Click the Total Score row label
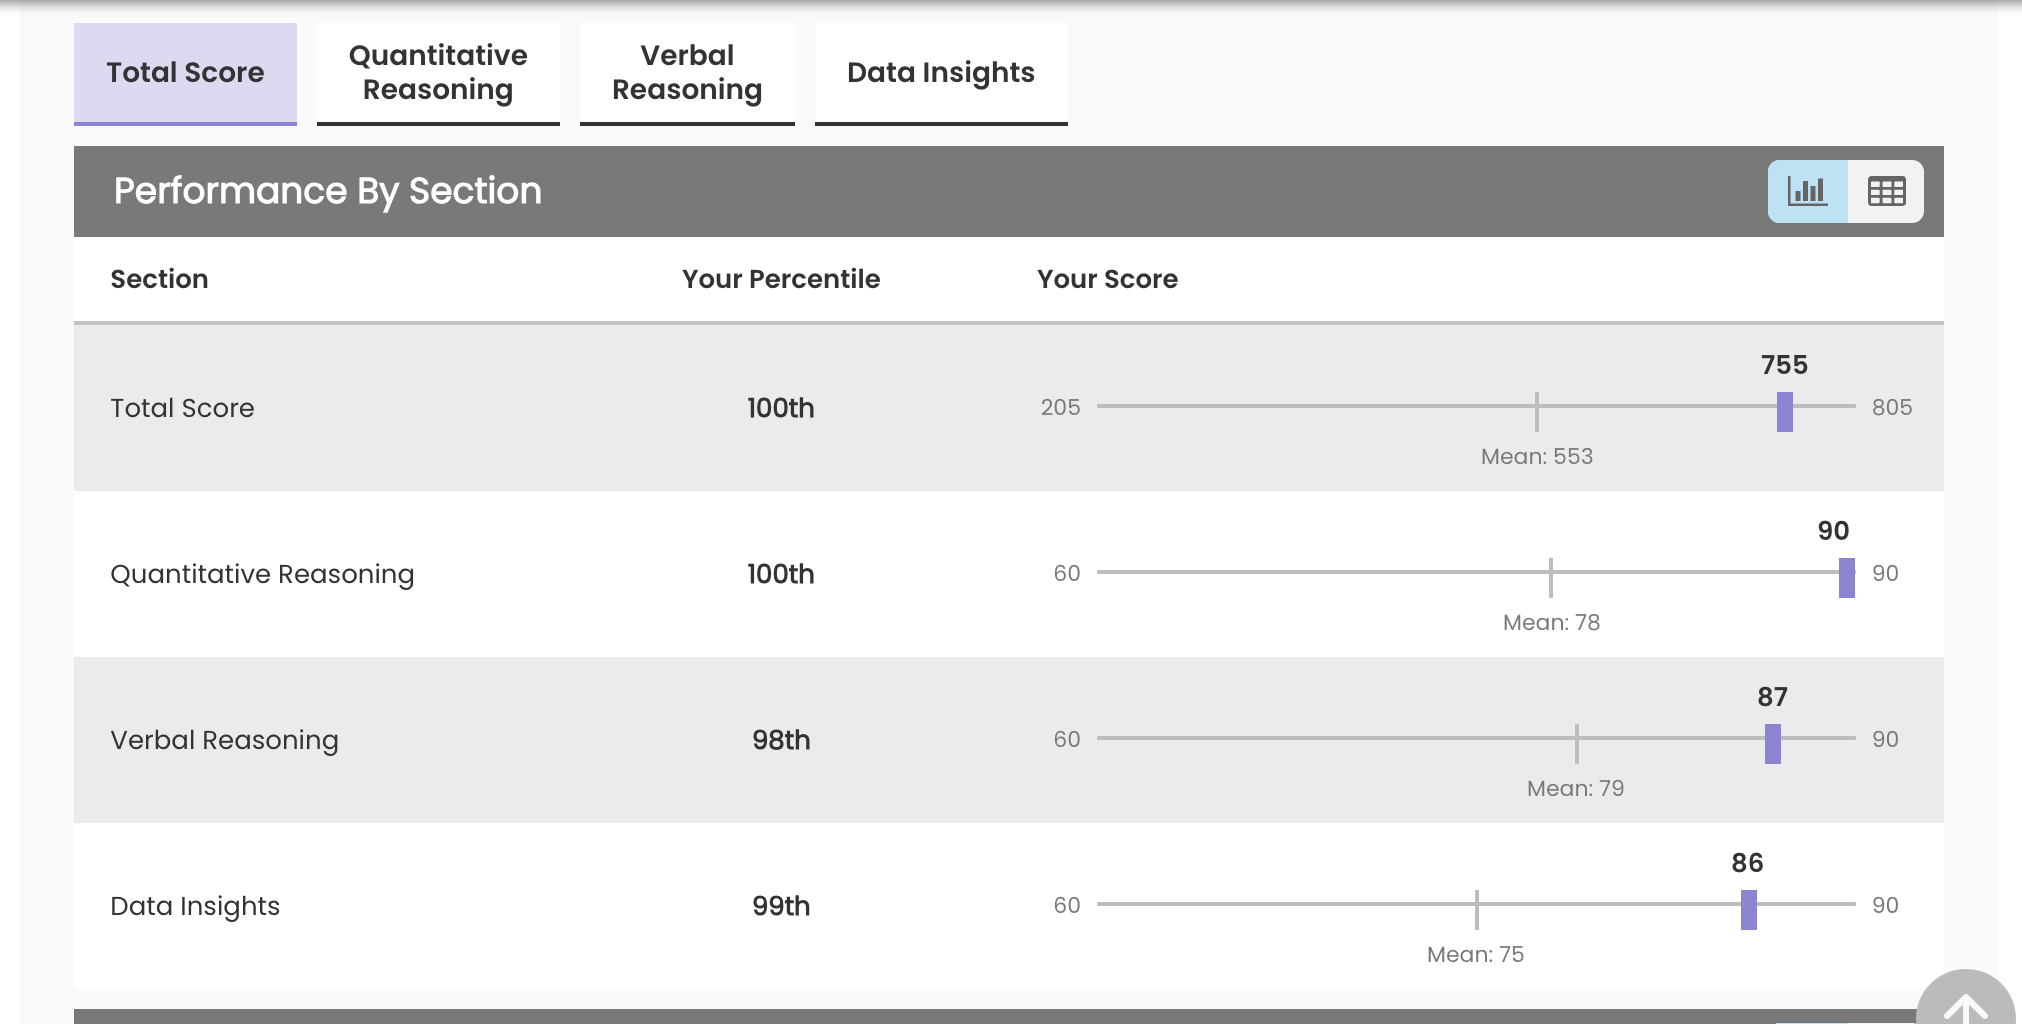 point(182,408)
